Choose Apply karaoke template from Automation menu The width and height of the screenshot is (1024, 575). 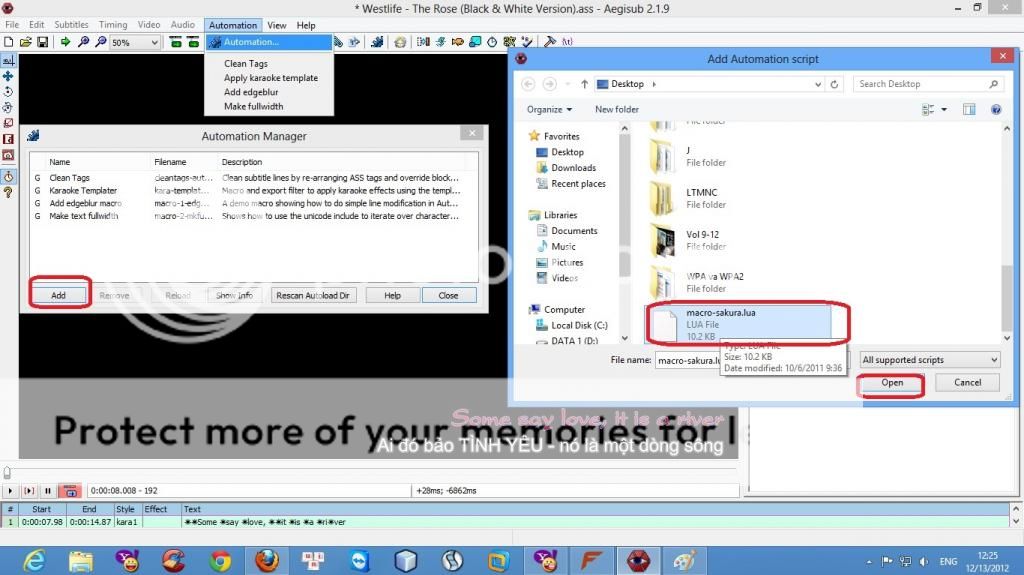click(x=270, y=78)
